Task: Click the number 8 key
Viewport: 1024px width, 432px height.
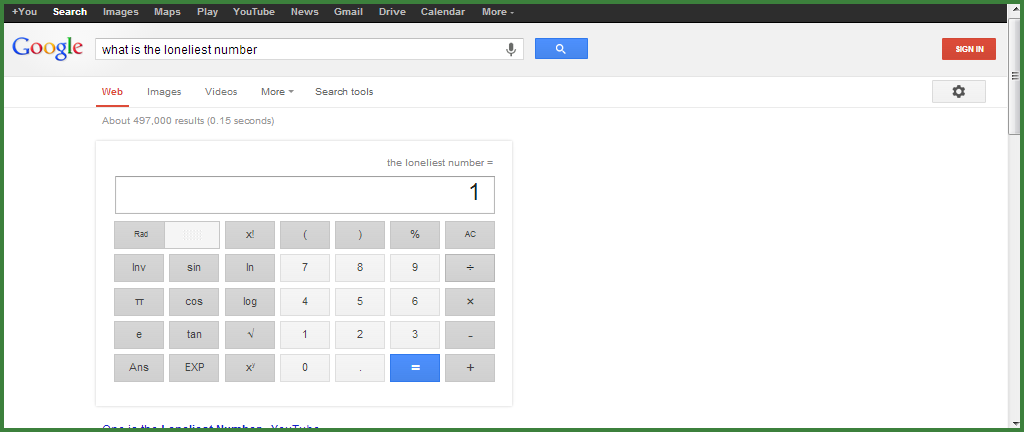Action: (x=360, y=268)
